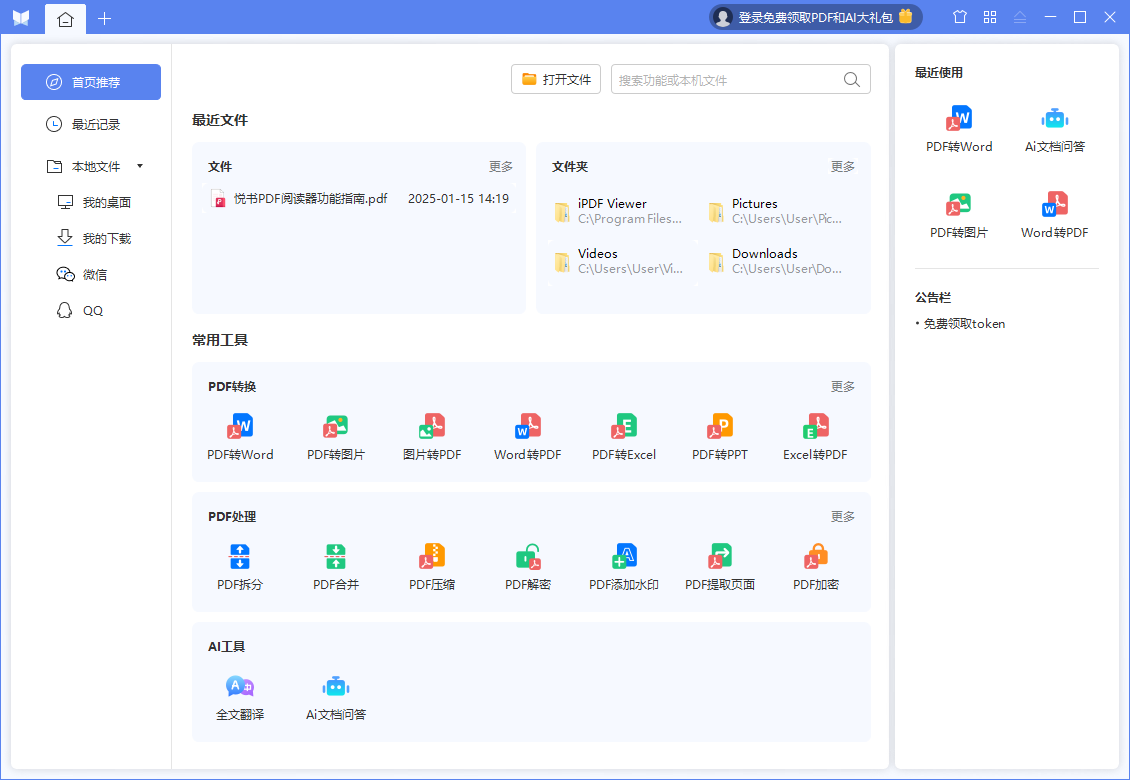
Task: Open the PDF压缩 compression tool
Action: pyautogui.click(x=432, y=567)
